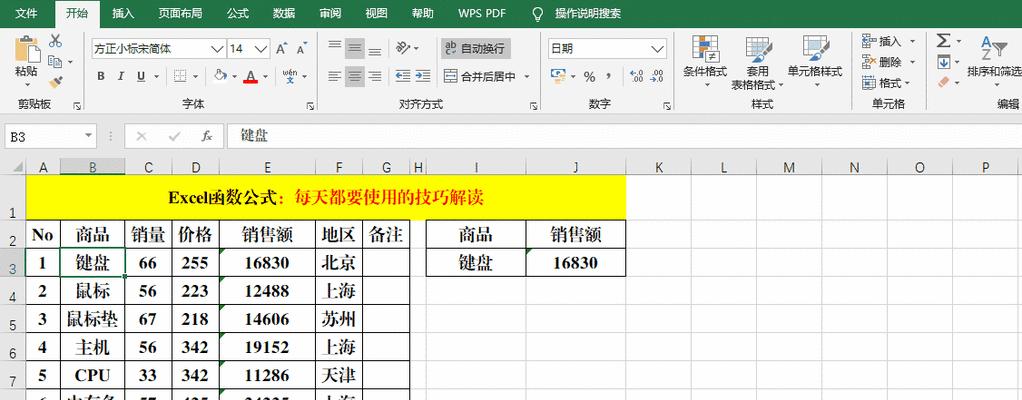Click the Fill Color paint bucket icon
This screenshot has height=400, width=1022.
[x=220, y=76]
